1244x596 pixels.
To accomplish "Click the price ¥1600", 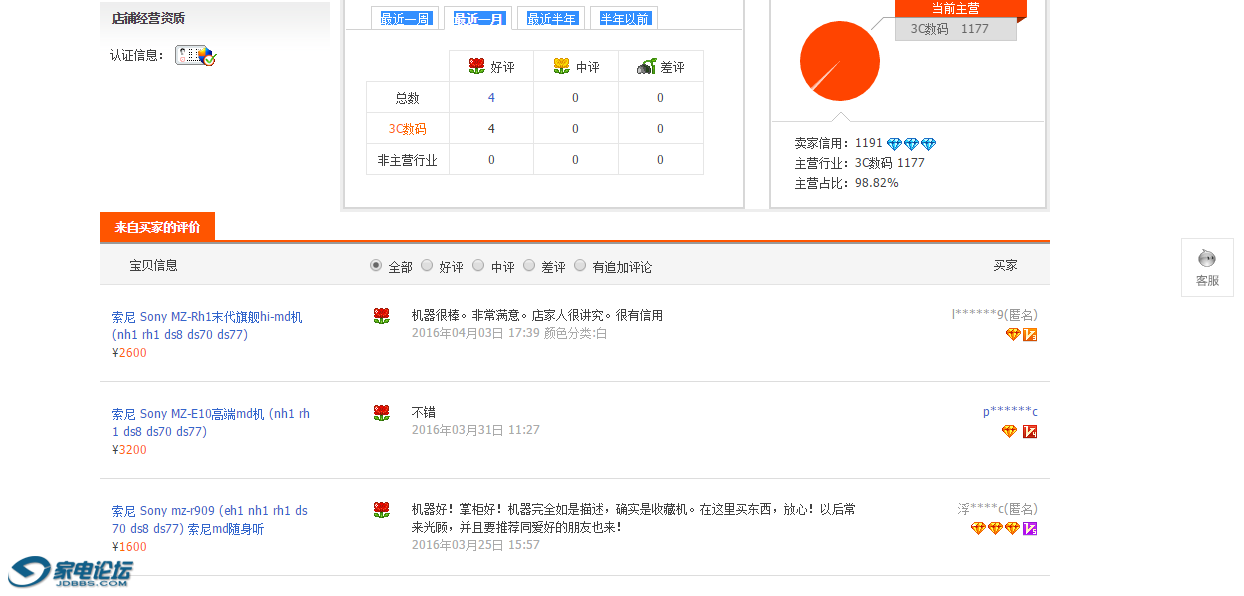I will click(x=129, y=547).
